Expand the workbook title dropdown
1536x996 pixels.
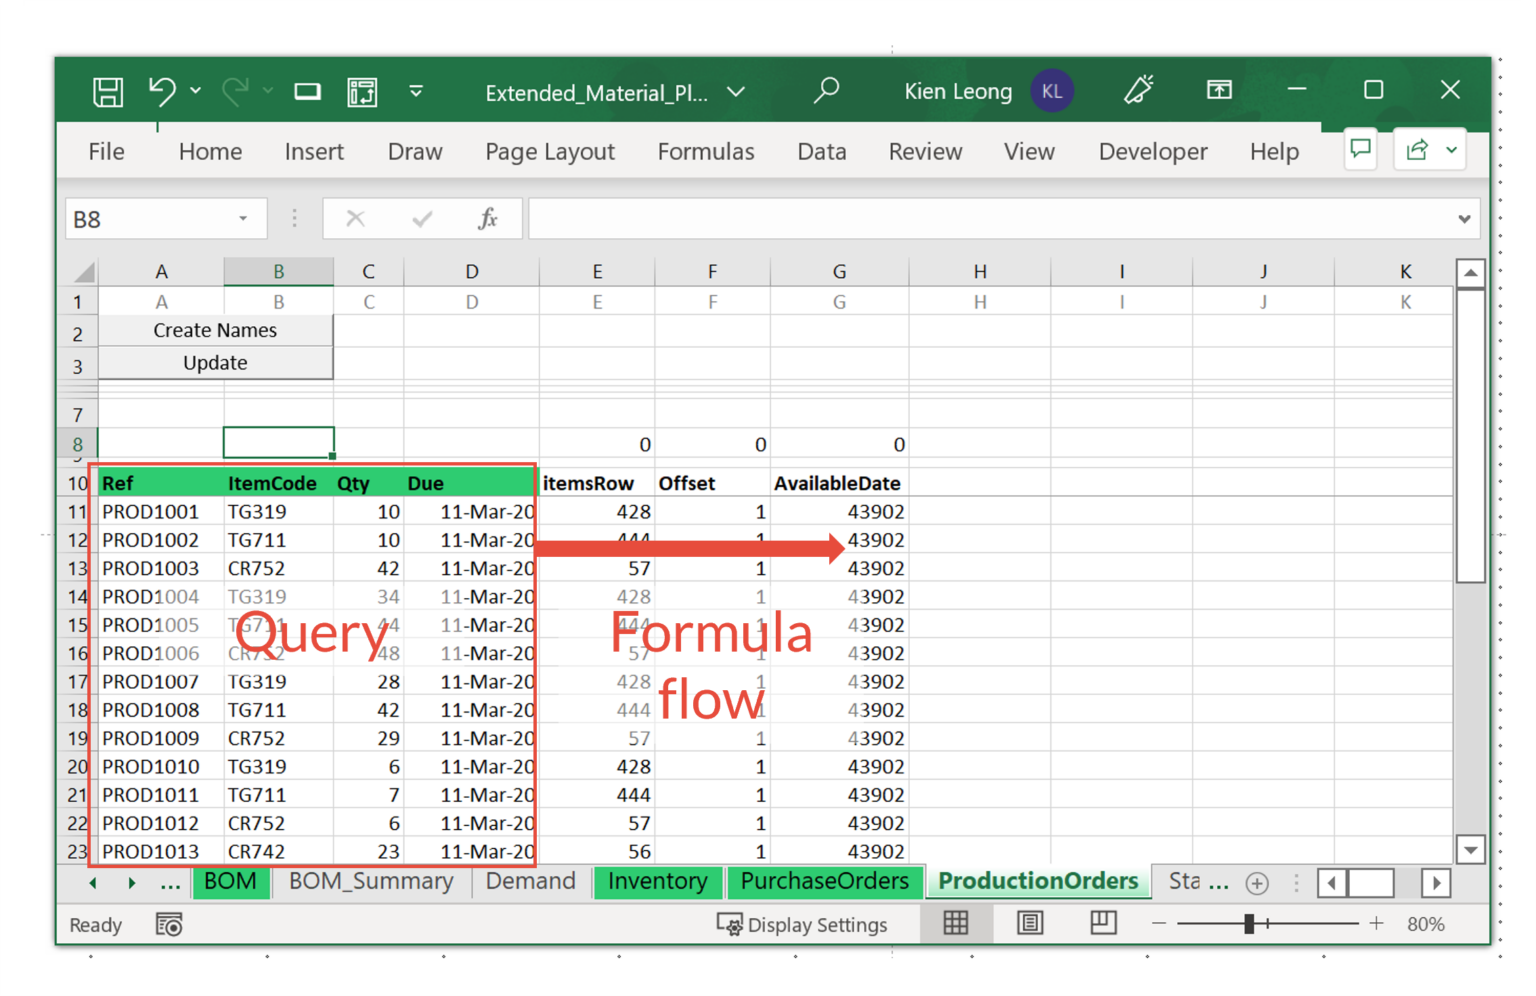tap(736, 92)
